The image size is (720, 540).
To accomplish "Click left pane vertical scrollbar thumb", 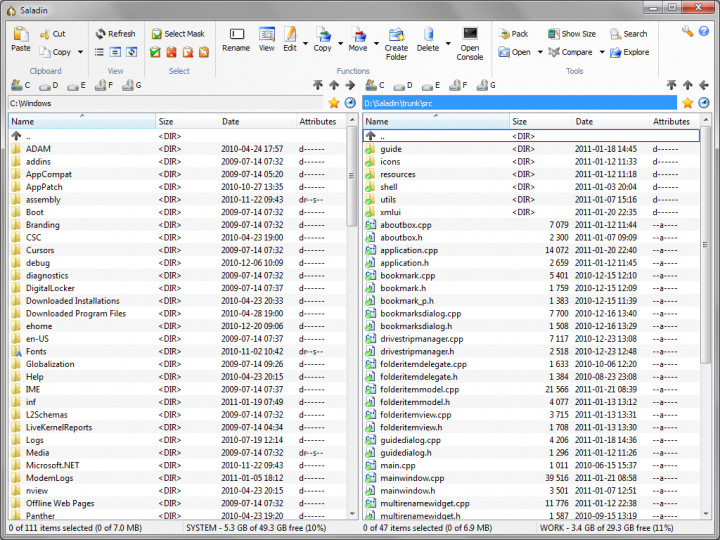I will [352, 176].
